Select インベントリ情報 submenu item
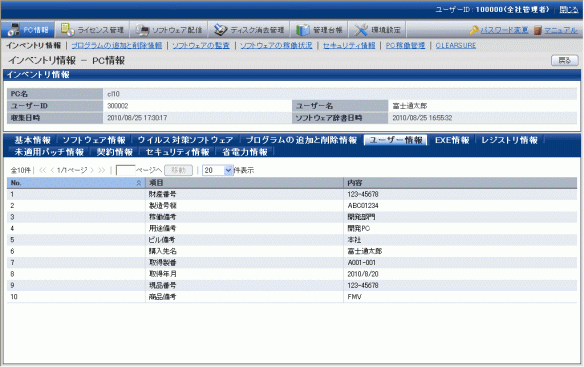 33,45
